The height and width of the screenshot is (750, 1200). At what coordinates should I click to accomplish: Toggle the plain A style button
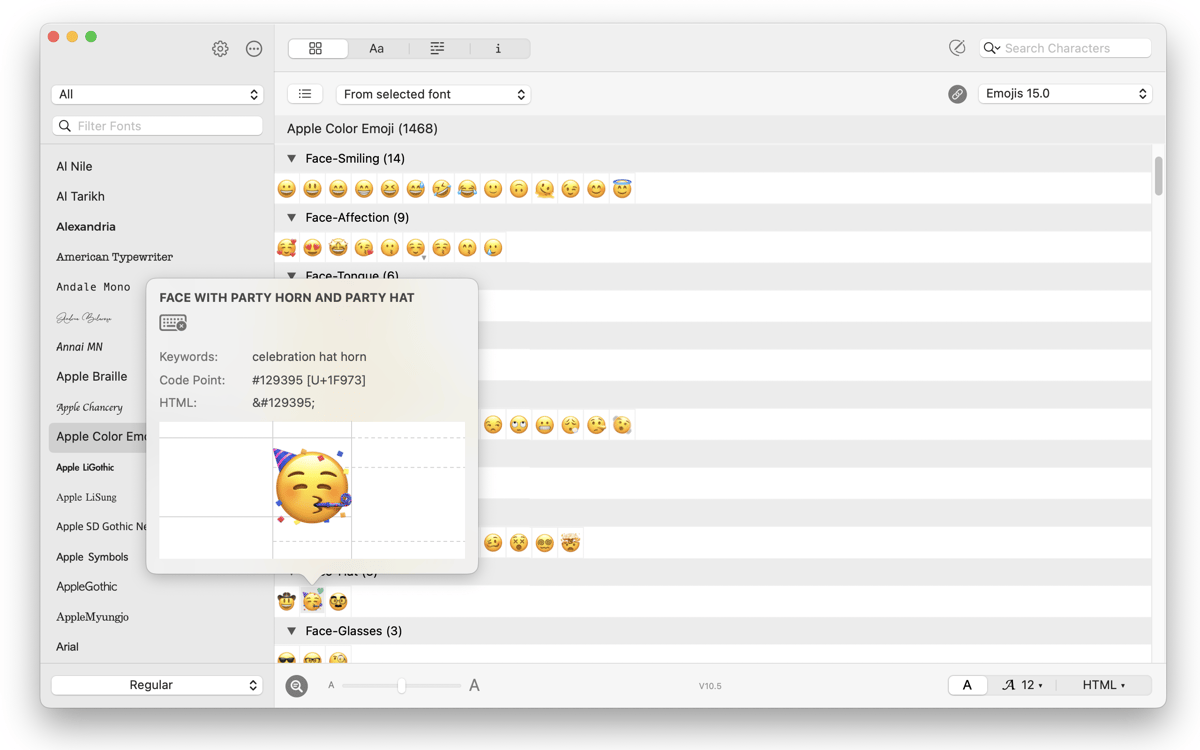(967, 685)
